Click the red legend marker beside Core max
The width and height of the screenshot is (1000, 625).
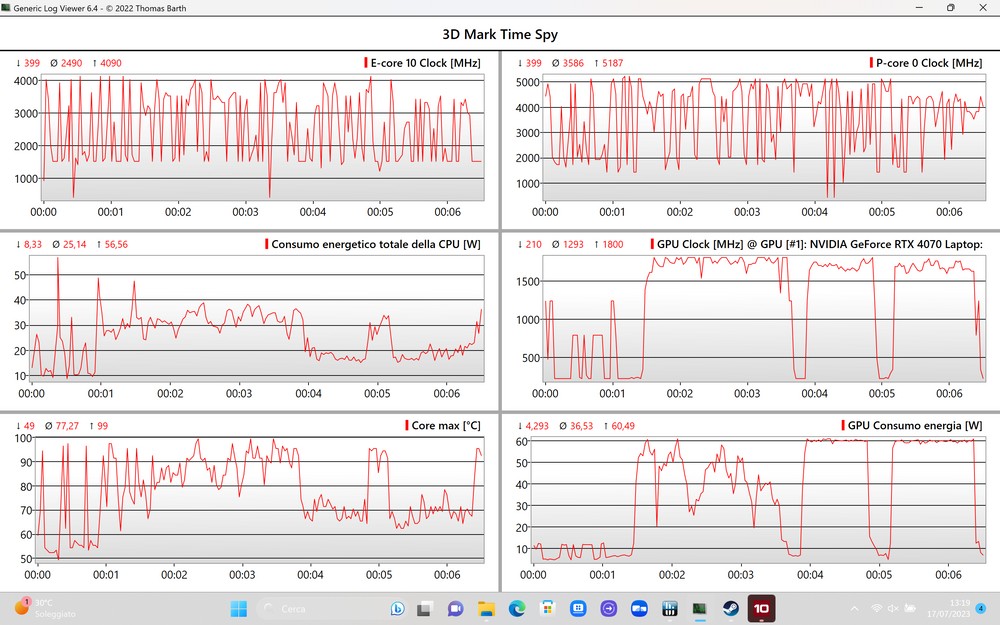pyautogui.click(x=407, y=425)
